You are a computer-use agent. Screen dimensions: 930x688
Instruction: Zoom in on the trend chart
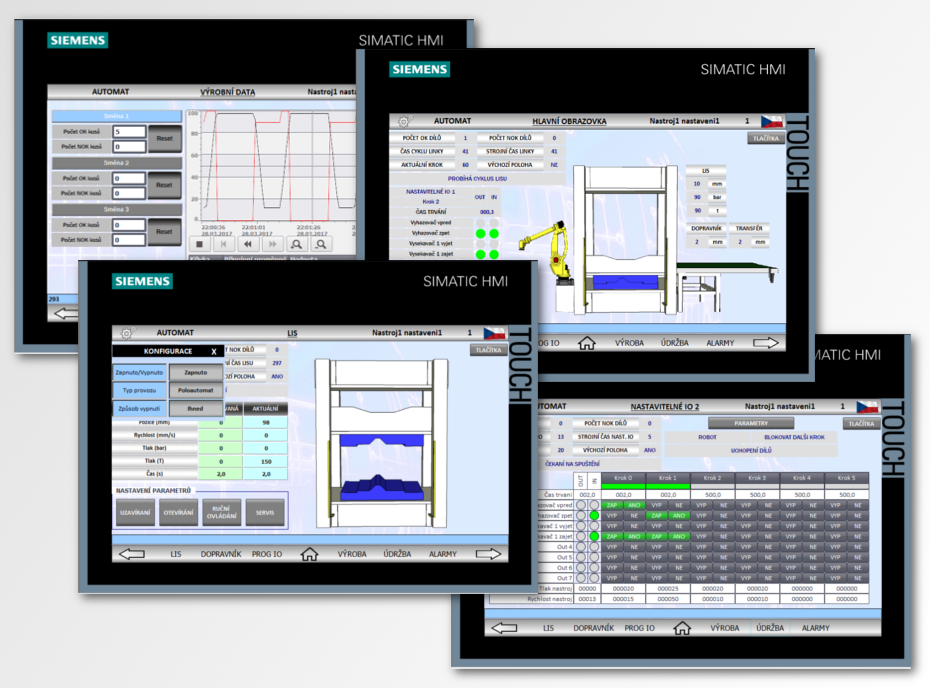tap(297, 243)
